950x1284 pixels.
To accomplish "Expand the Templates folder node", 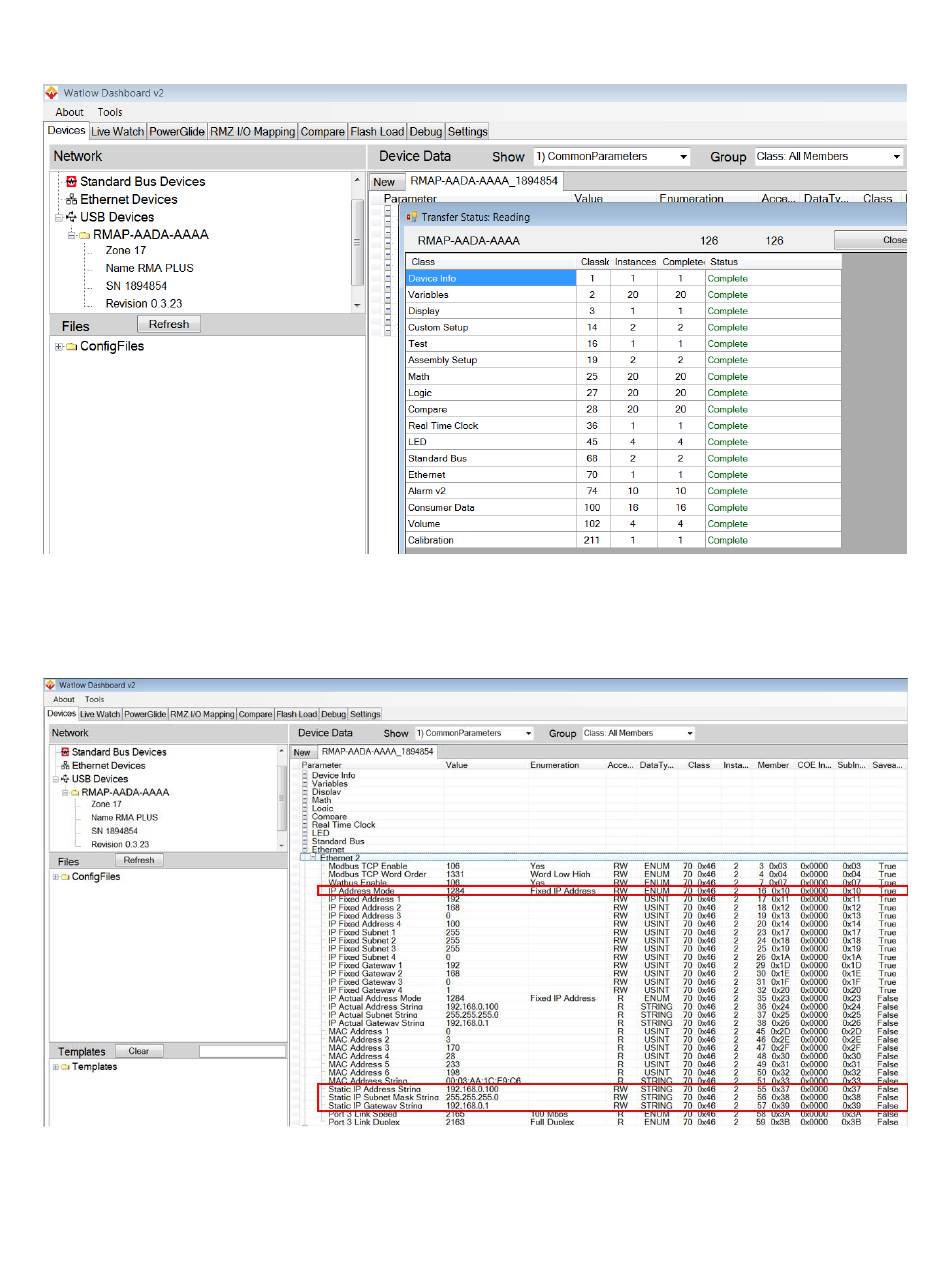I will pyautogui.click(x=56, y=1067).
